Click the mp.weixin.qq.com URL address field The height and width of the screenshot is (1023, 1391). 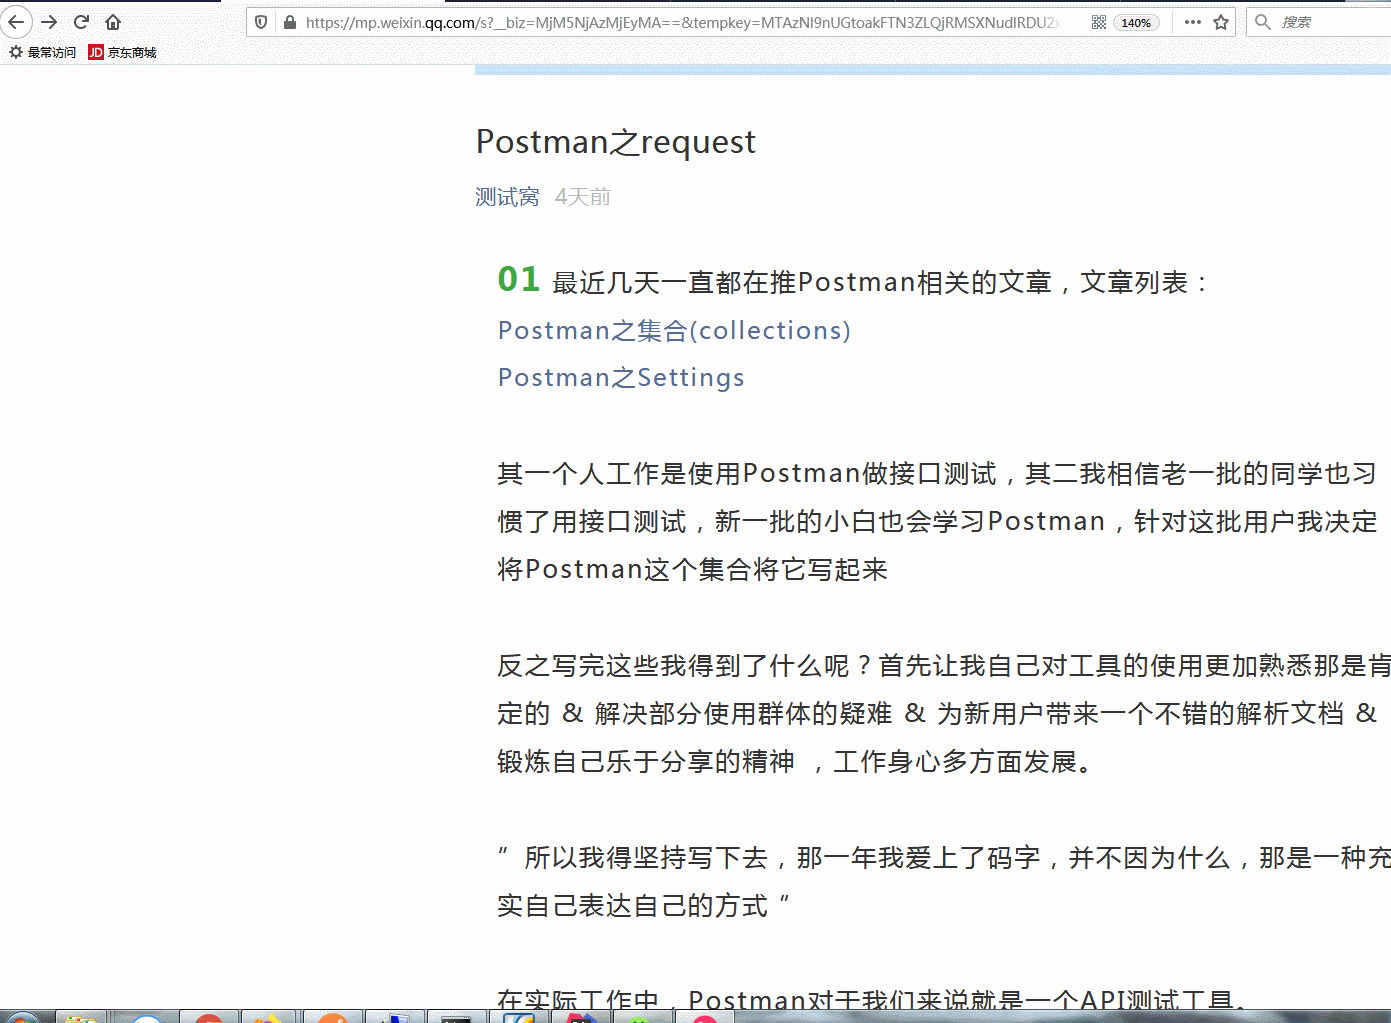point(680,22)
